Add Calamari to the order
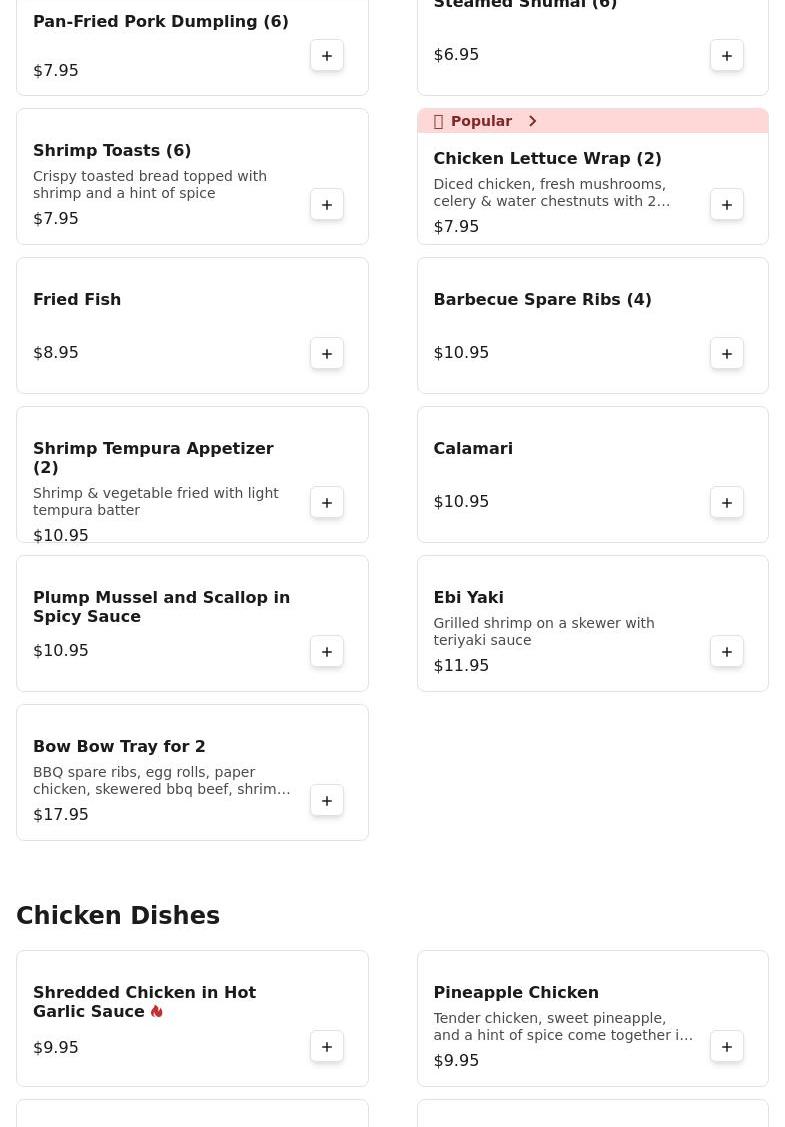The width and height of the screenshot is (785, 1127). click(727, 503)
